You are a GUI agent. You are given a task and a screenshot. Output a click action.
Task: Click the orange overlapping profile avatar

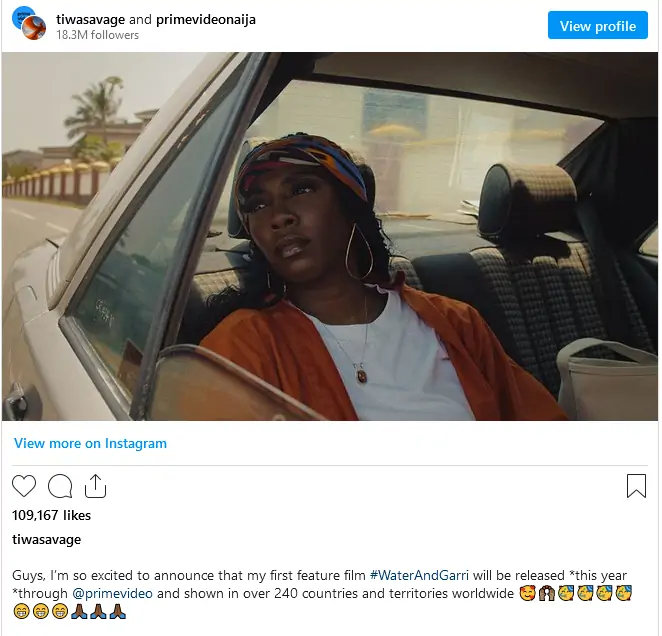pos(36,29)
